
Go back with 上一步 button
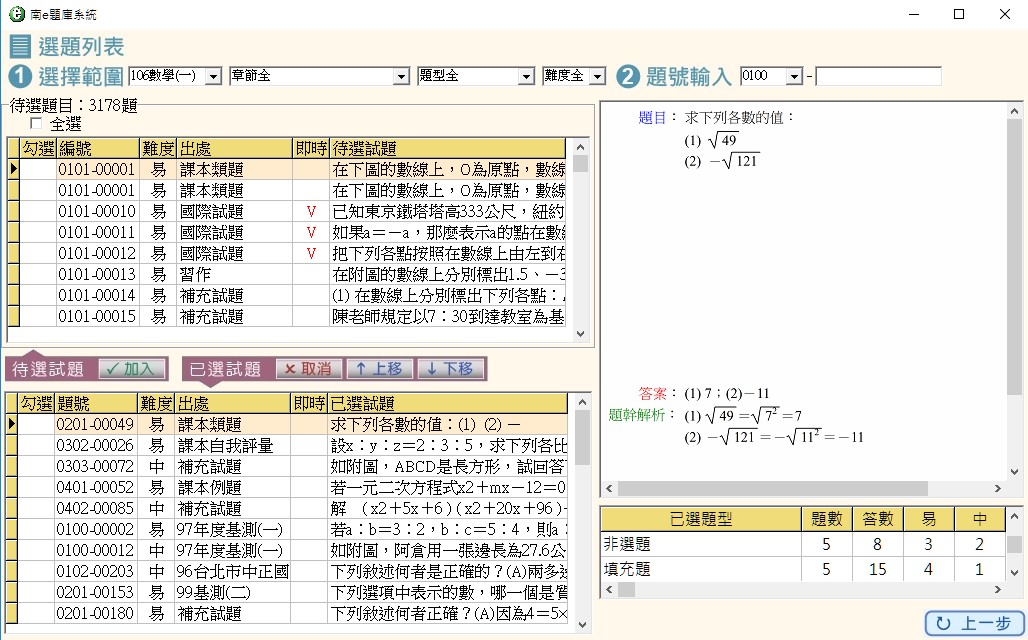pyautogui.click(x=974, y=623)
